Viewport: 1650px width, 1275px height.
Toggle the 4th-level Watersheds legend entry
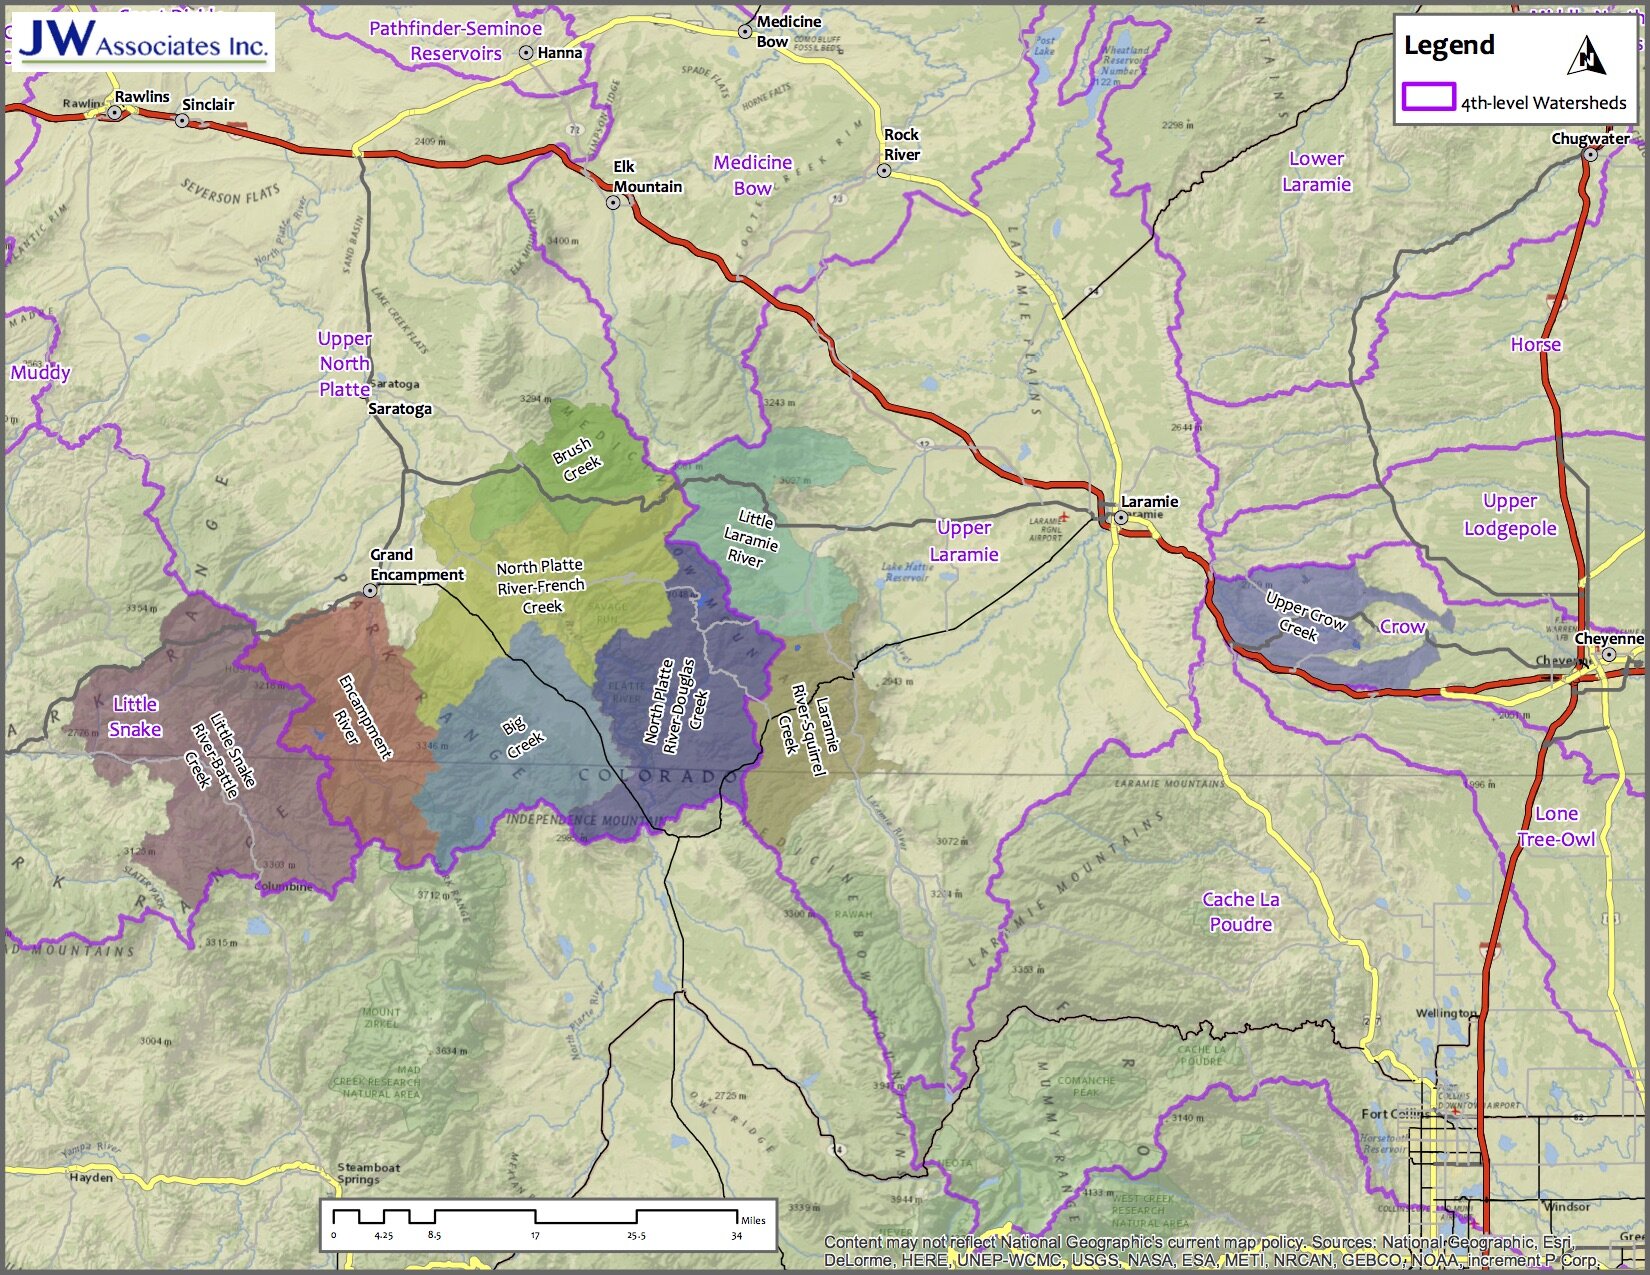[x=1540, y=102]
